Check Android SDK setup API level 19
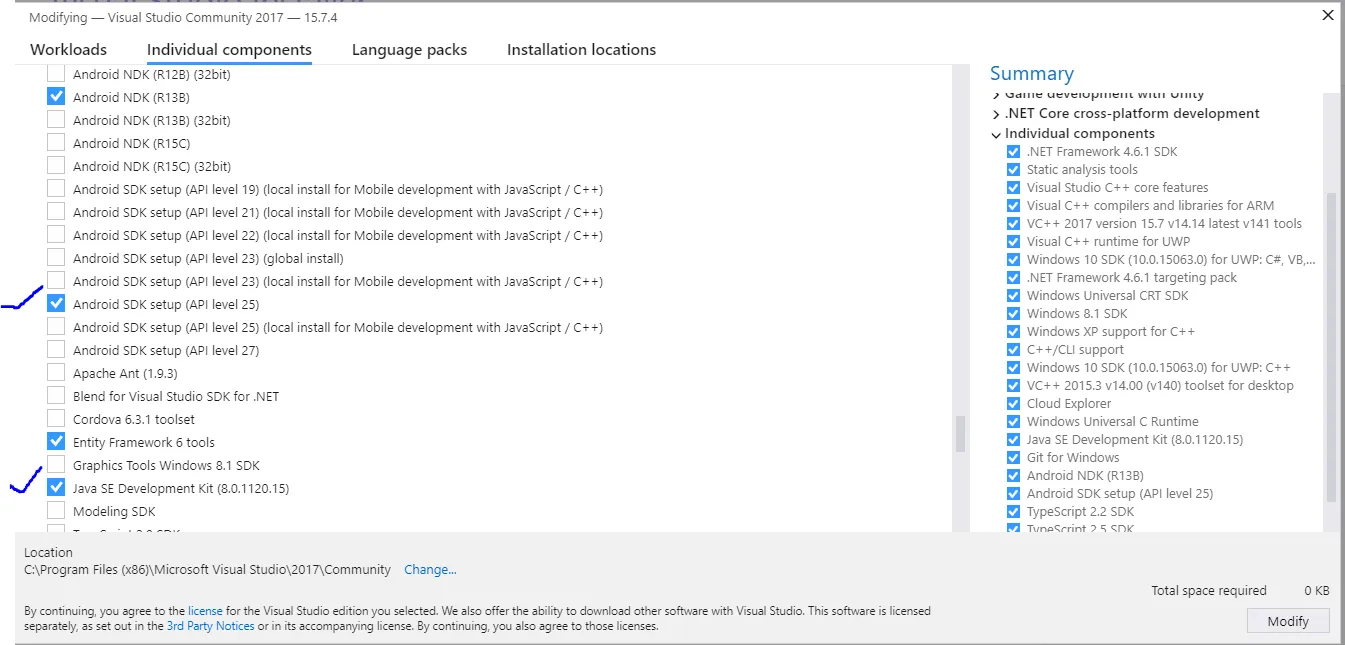The height and width of the screenshot is (645, 1345). click(x=56, y=189)
